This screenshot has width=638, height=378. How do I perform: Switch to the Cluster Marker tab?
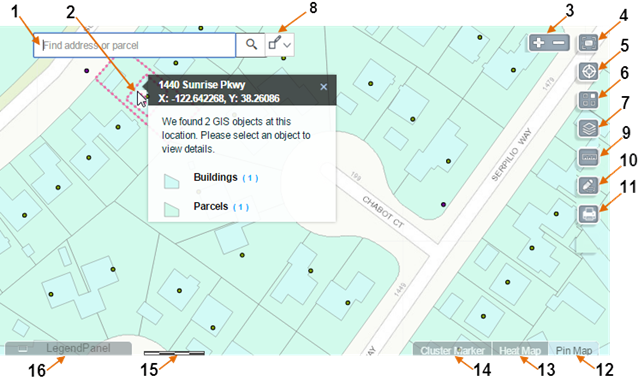click(452, 350)
